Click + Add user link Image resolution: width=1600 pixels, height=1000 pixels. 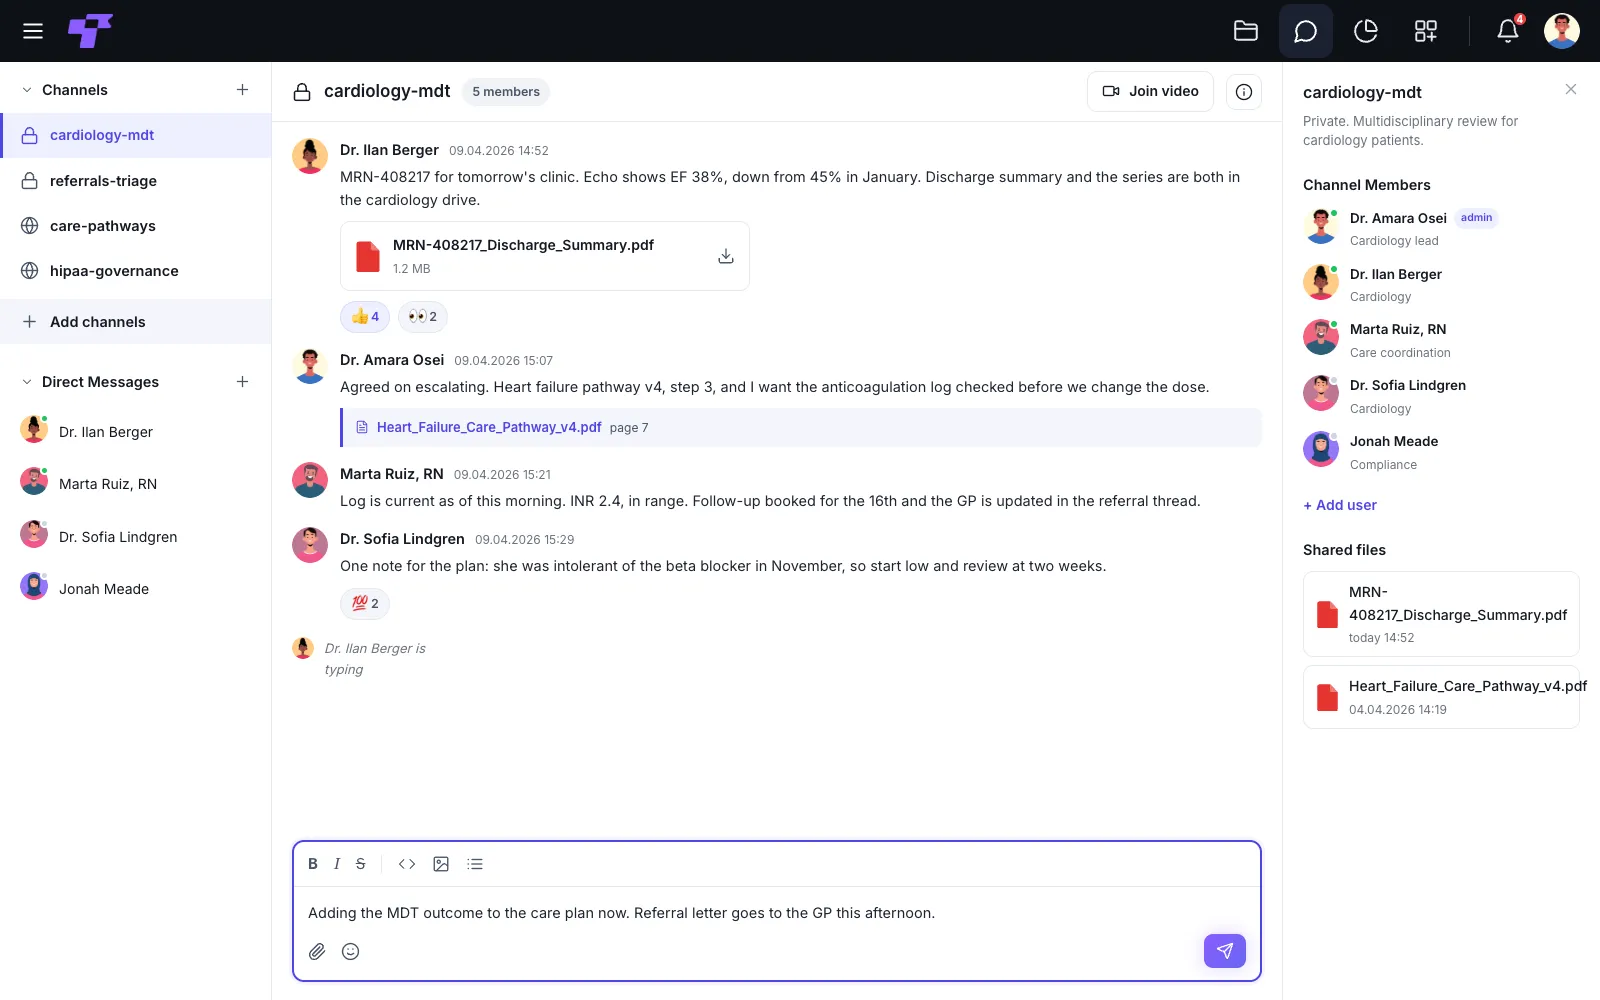(1340, 505)
